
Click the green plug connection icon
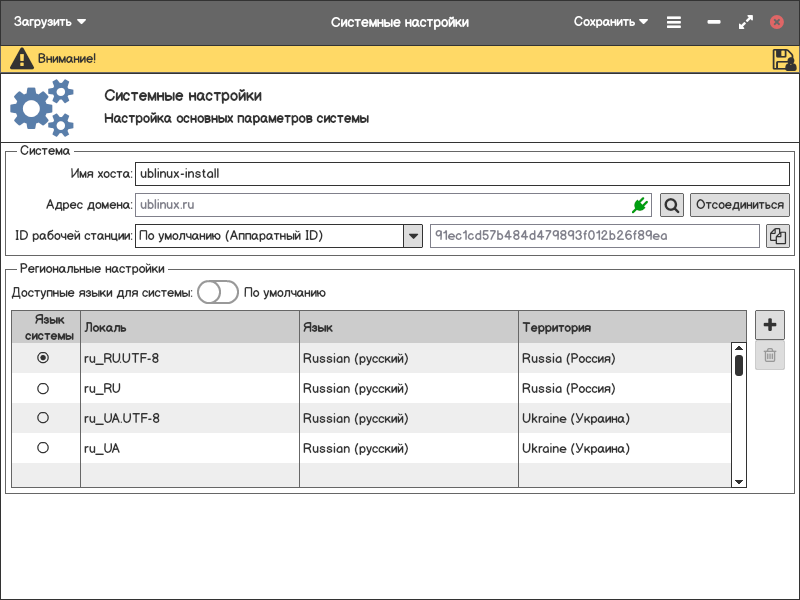pos(640,205)
